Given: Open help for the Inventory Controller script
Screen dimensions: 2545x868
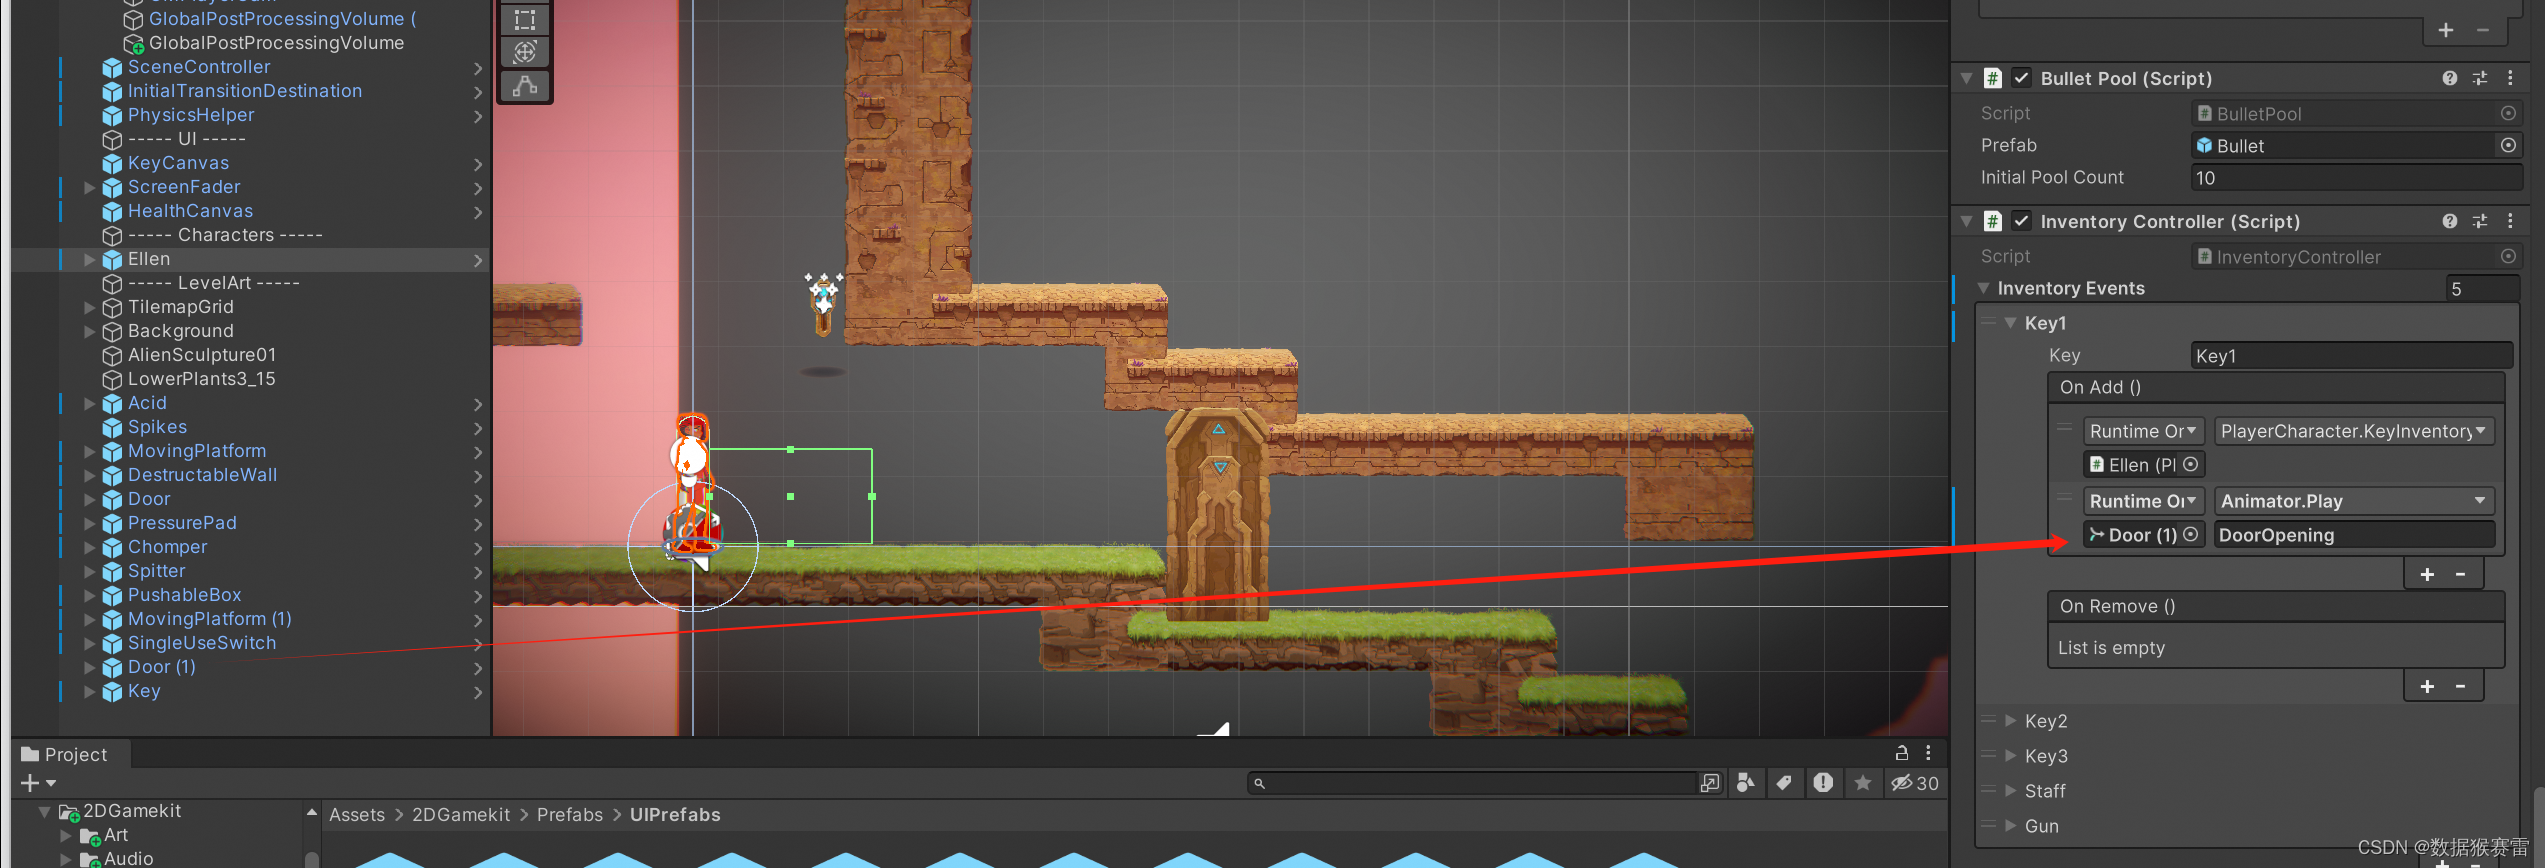Looking at the screenshot, I should tap(2449, 221).
